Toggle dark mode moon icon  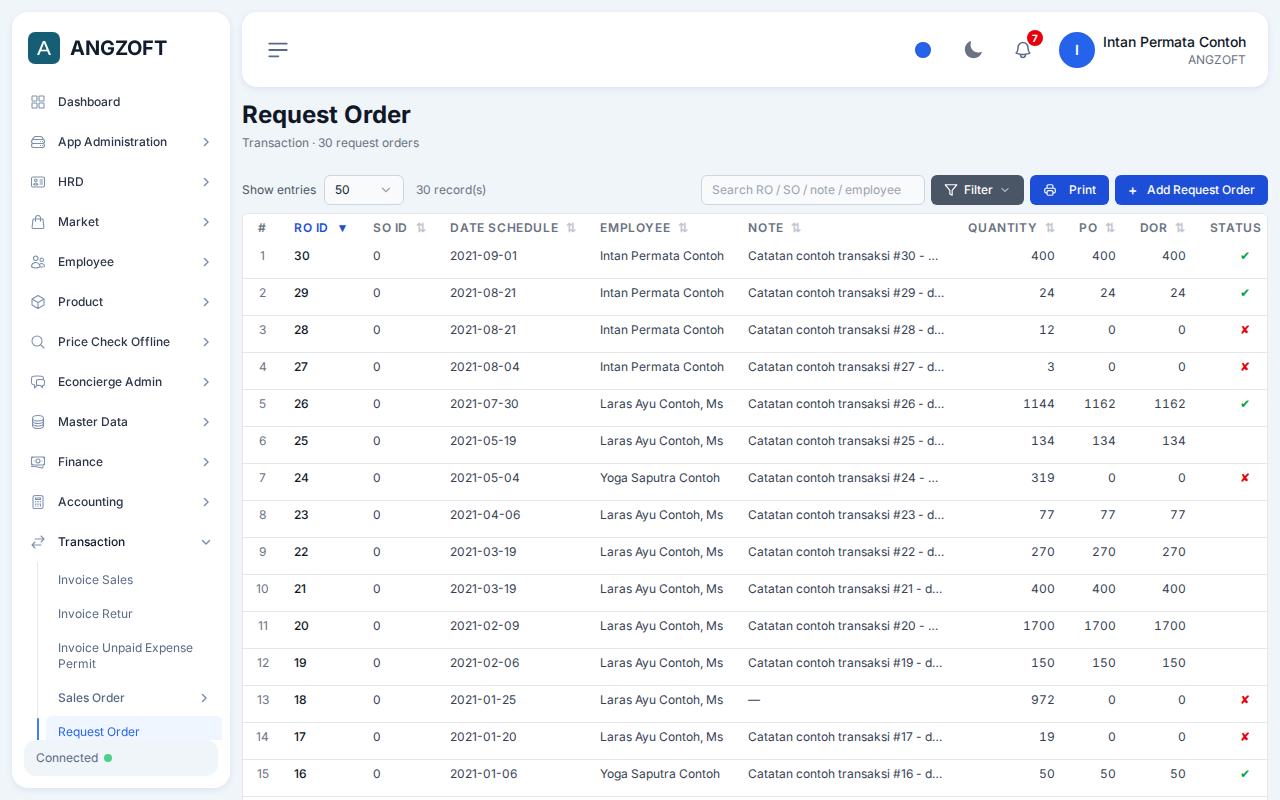click(x=973, y=50)
